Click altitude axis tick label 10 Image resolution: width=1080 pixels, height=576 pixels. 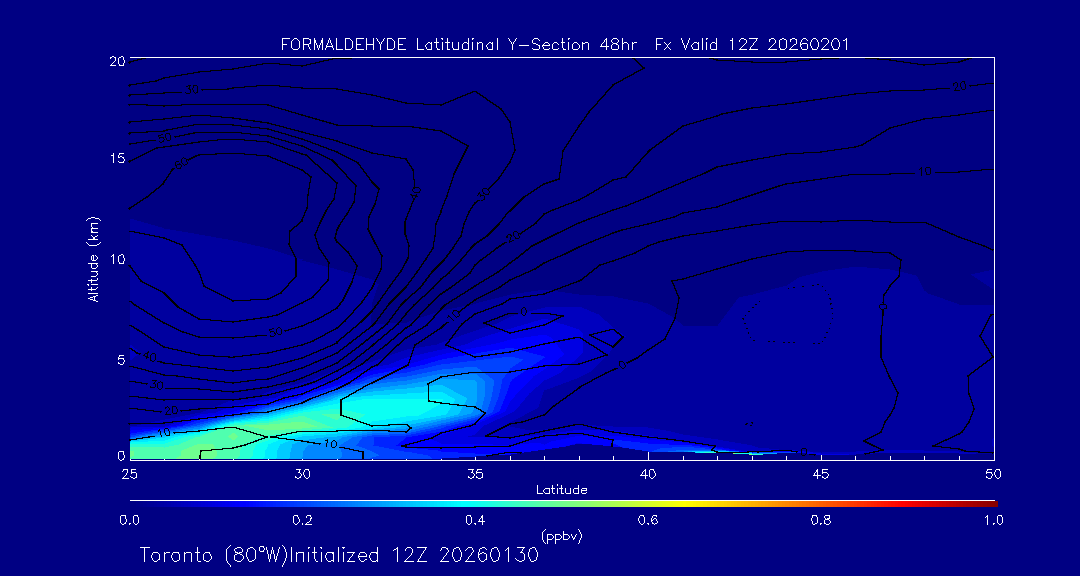point(117,260)
